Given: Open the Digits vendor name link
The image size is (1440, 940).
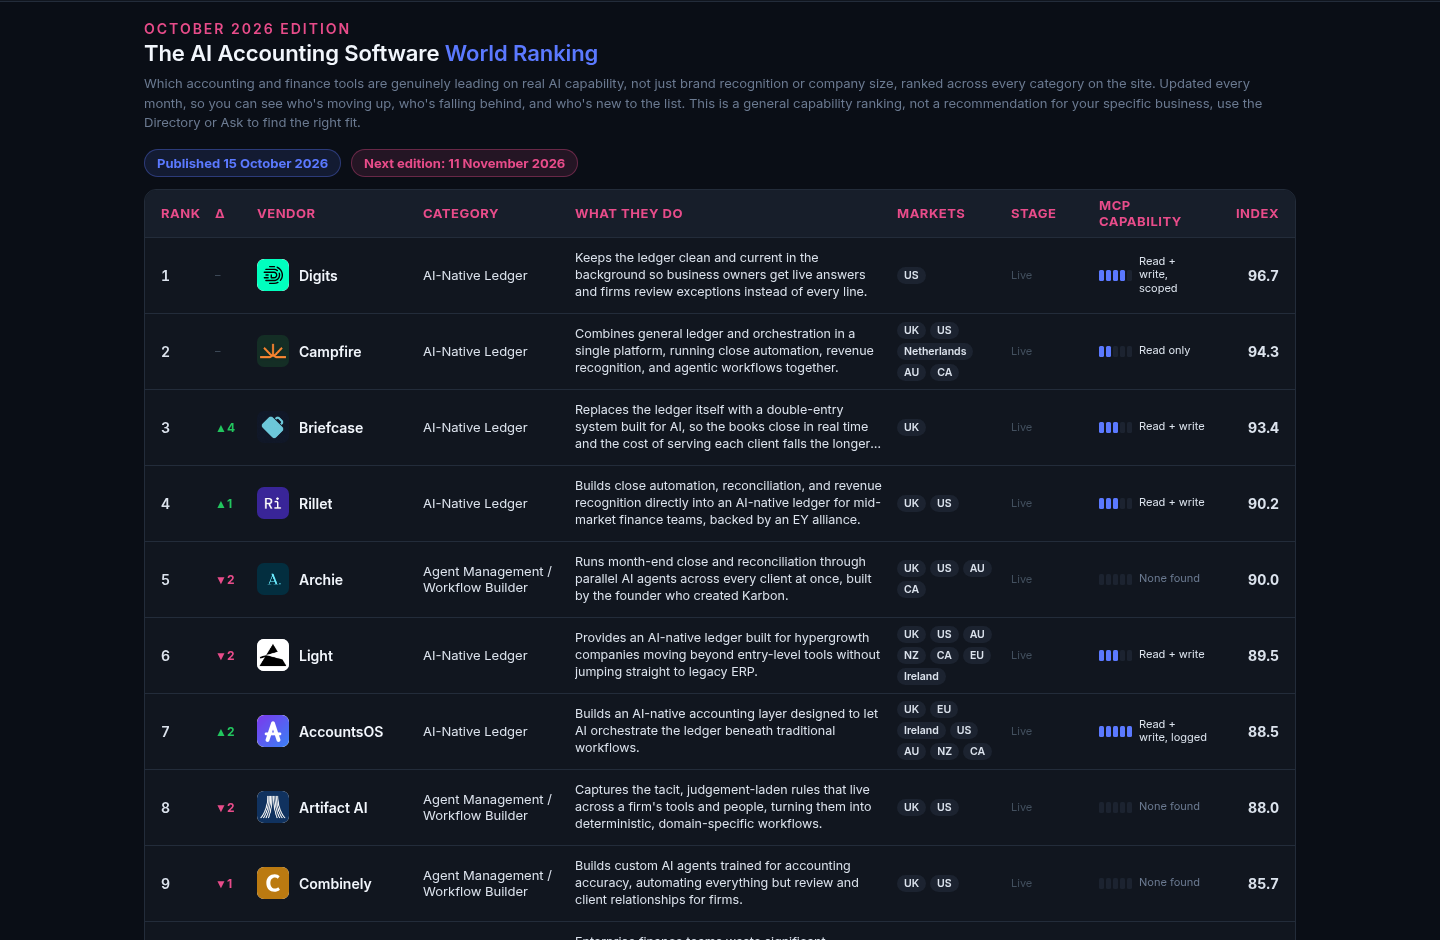Looking at the screenshot, I should 318,276.
